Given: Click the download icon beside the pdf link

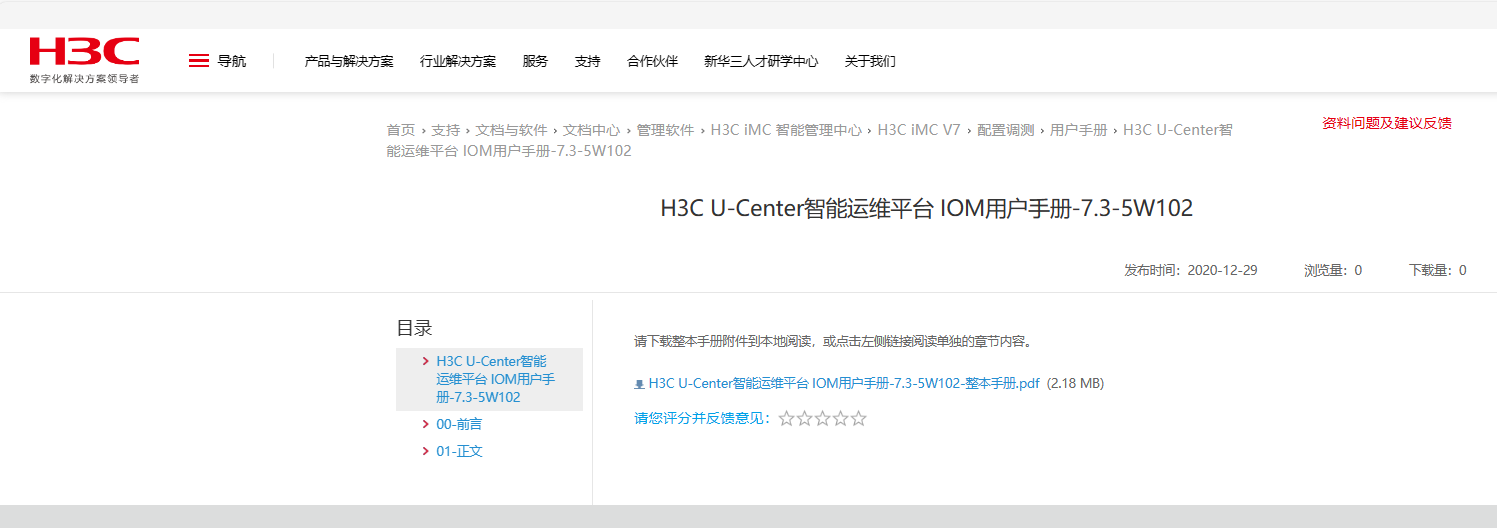Looking at the screenshot, I should click(x=639, y=384).
